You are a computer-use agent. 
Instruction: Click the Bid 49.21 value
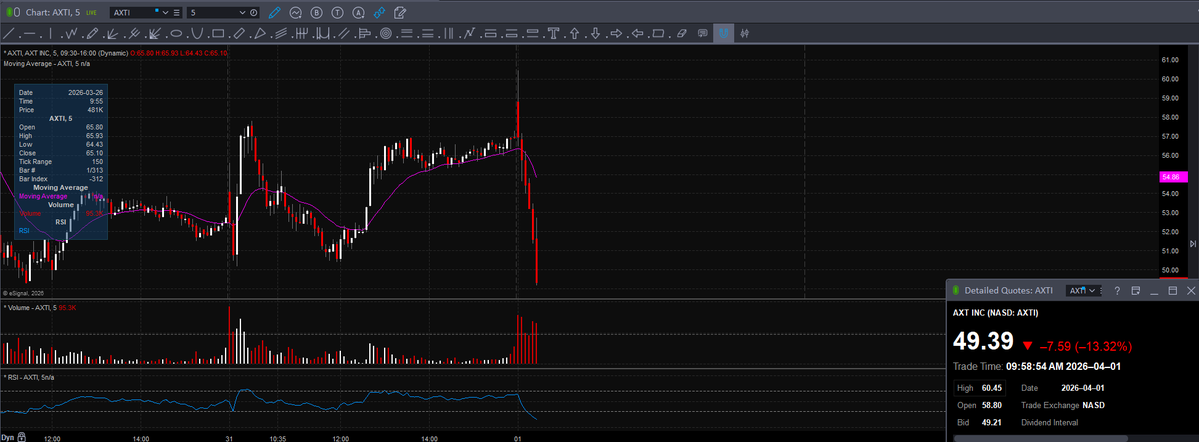pos(992,422)
